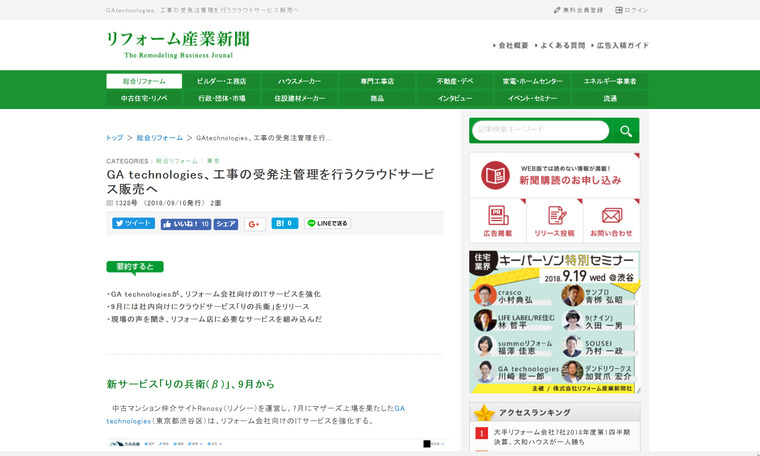This screenshot has width=760, height=456.
Task: Click the Facebook いいね like button
Action: point(185,224)
